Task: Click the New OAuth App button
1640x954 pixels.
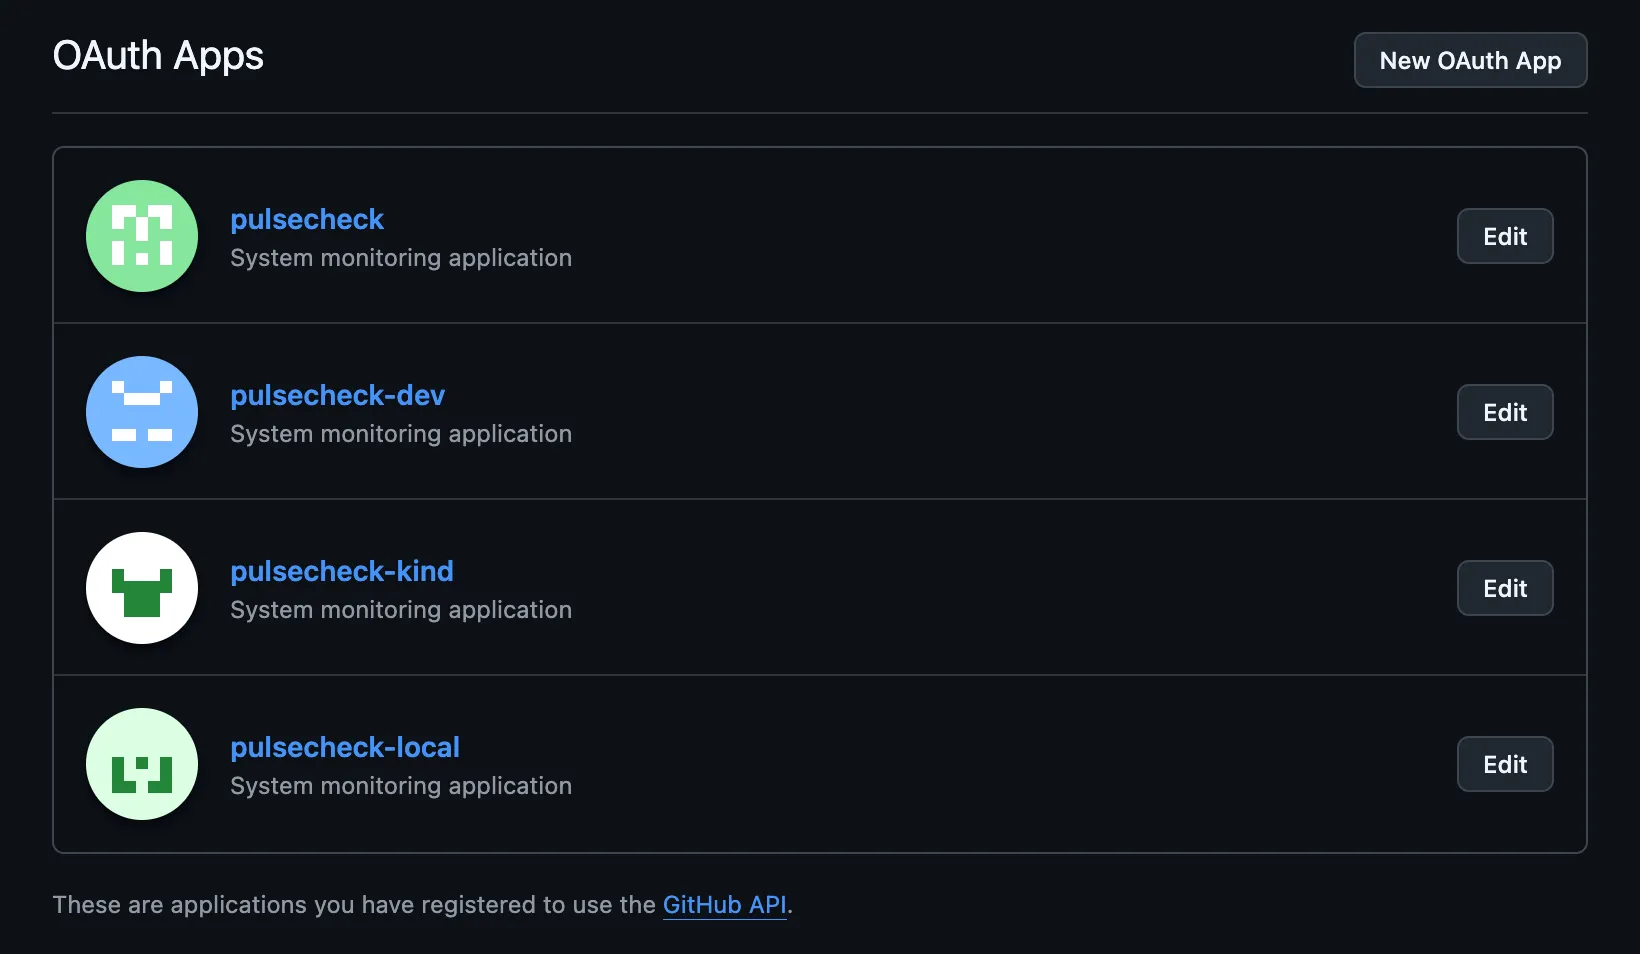Action: (1470, 60)
